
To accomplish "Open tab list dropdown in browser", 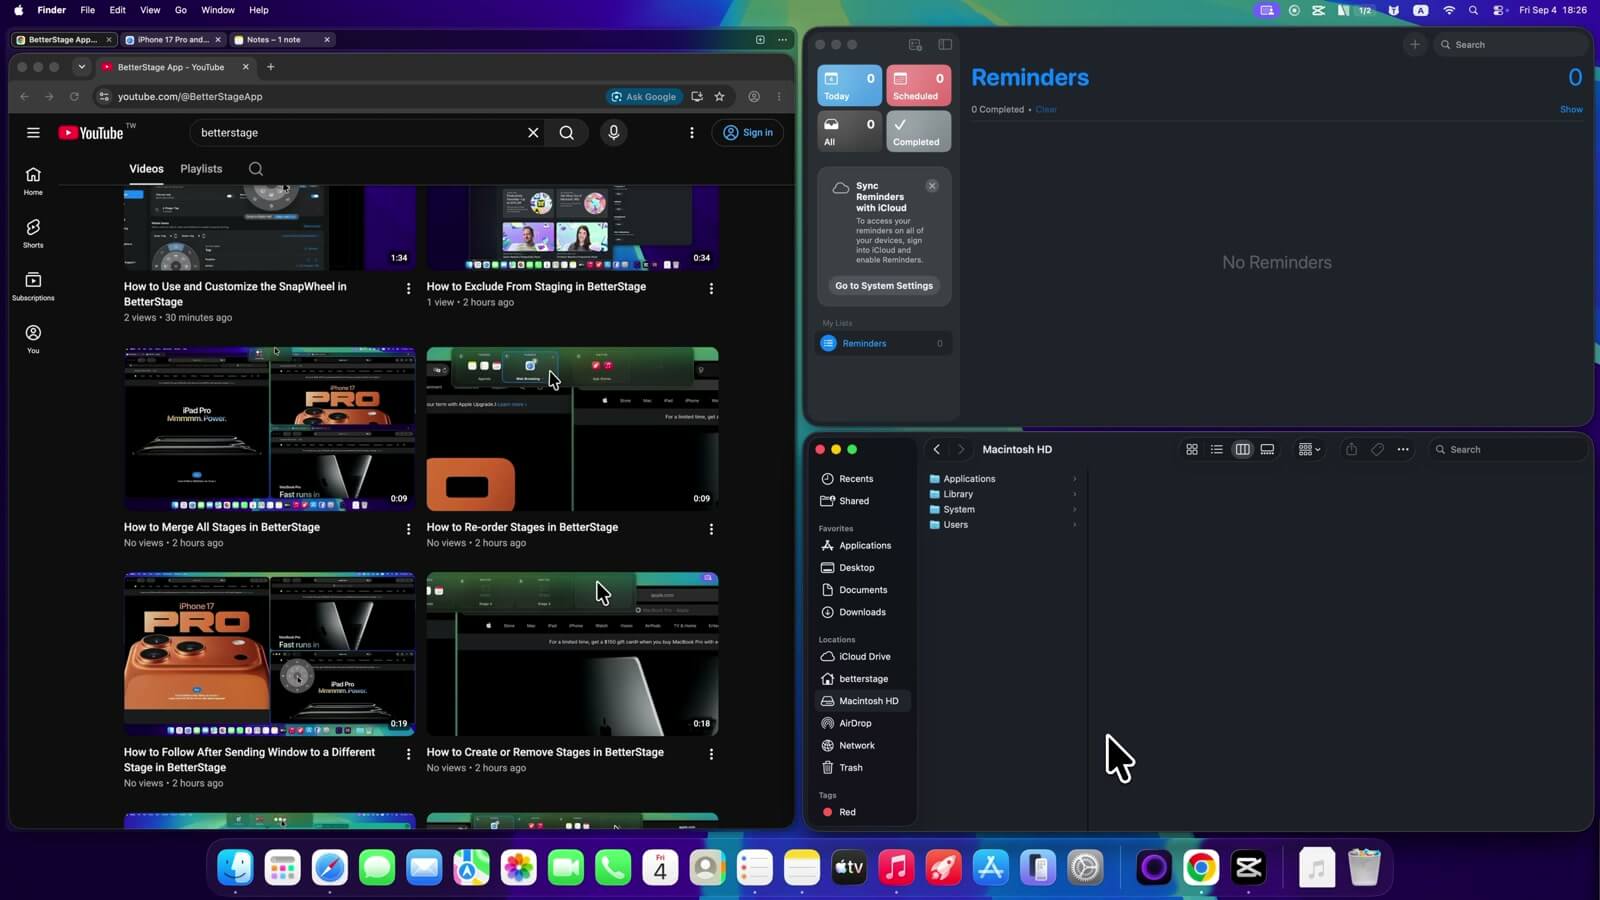I will tap(81, 67).
